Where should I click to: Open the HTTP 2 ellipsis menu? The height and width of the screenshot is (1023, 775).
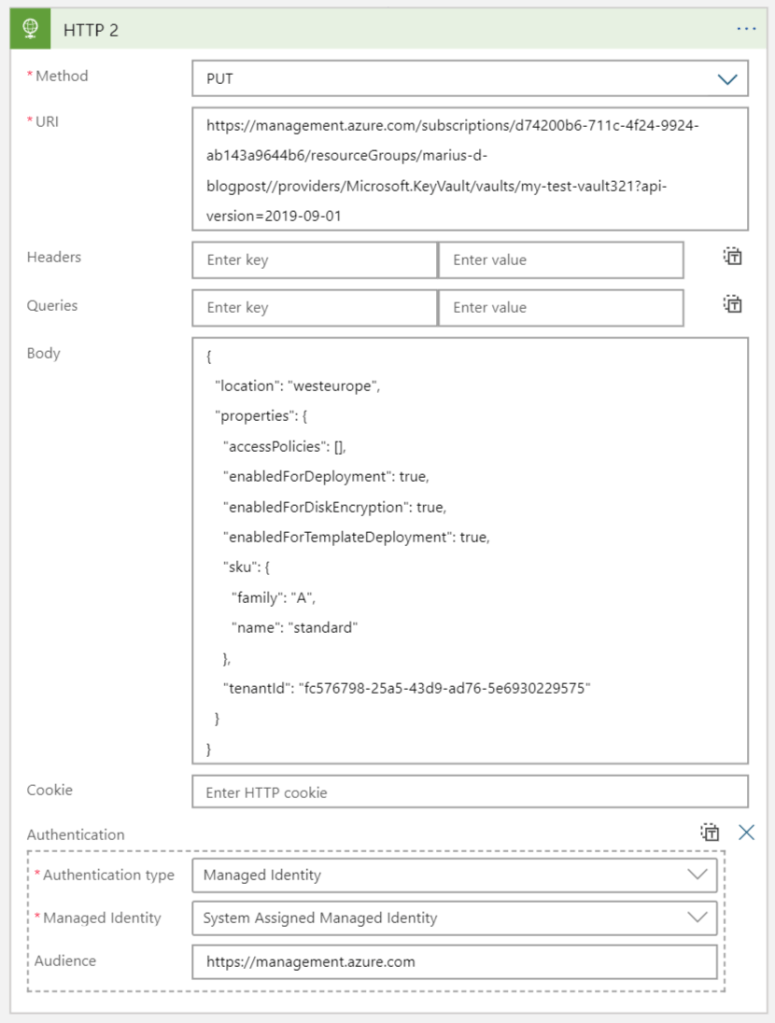coord(746,29)
